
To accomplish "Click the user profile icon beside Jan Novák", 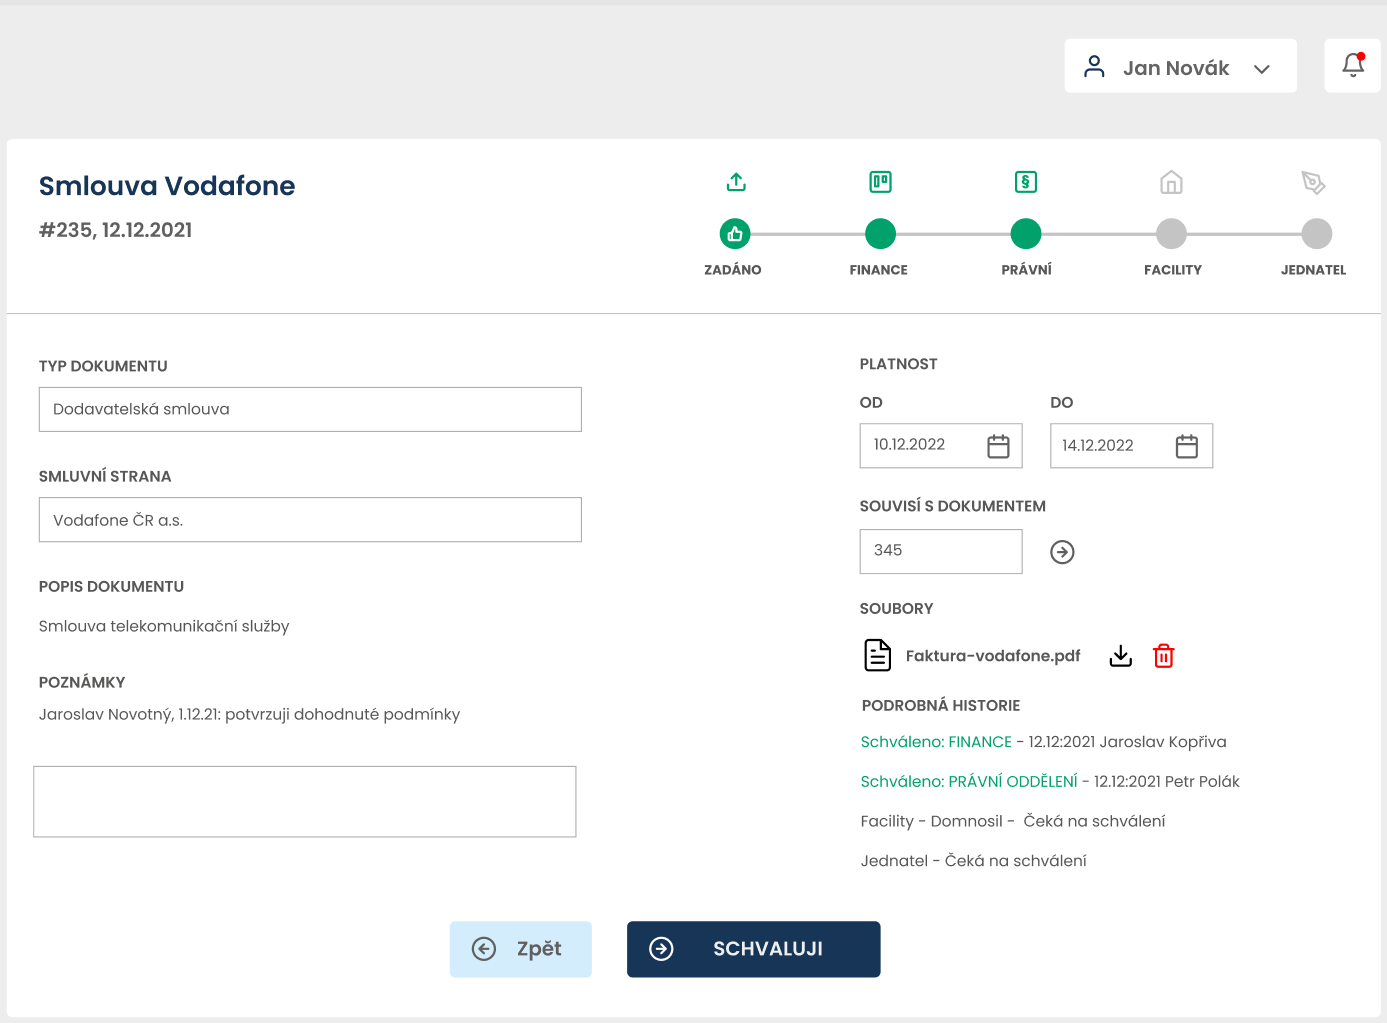I will pos(1095,66).
